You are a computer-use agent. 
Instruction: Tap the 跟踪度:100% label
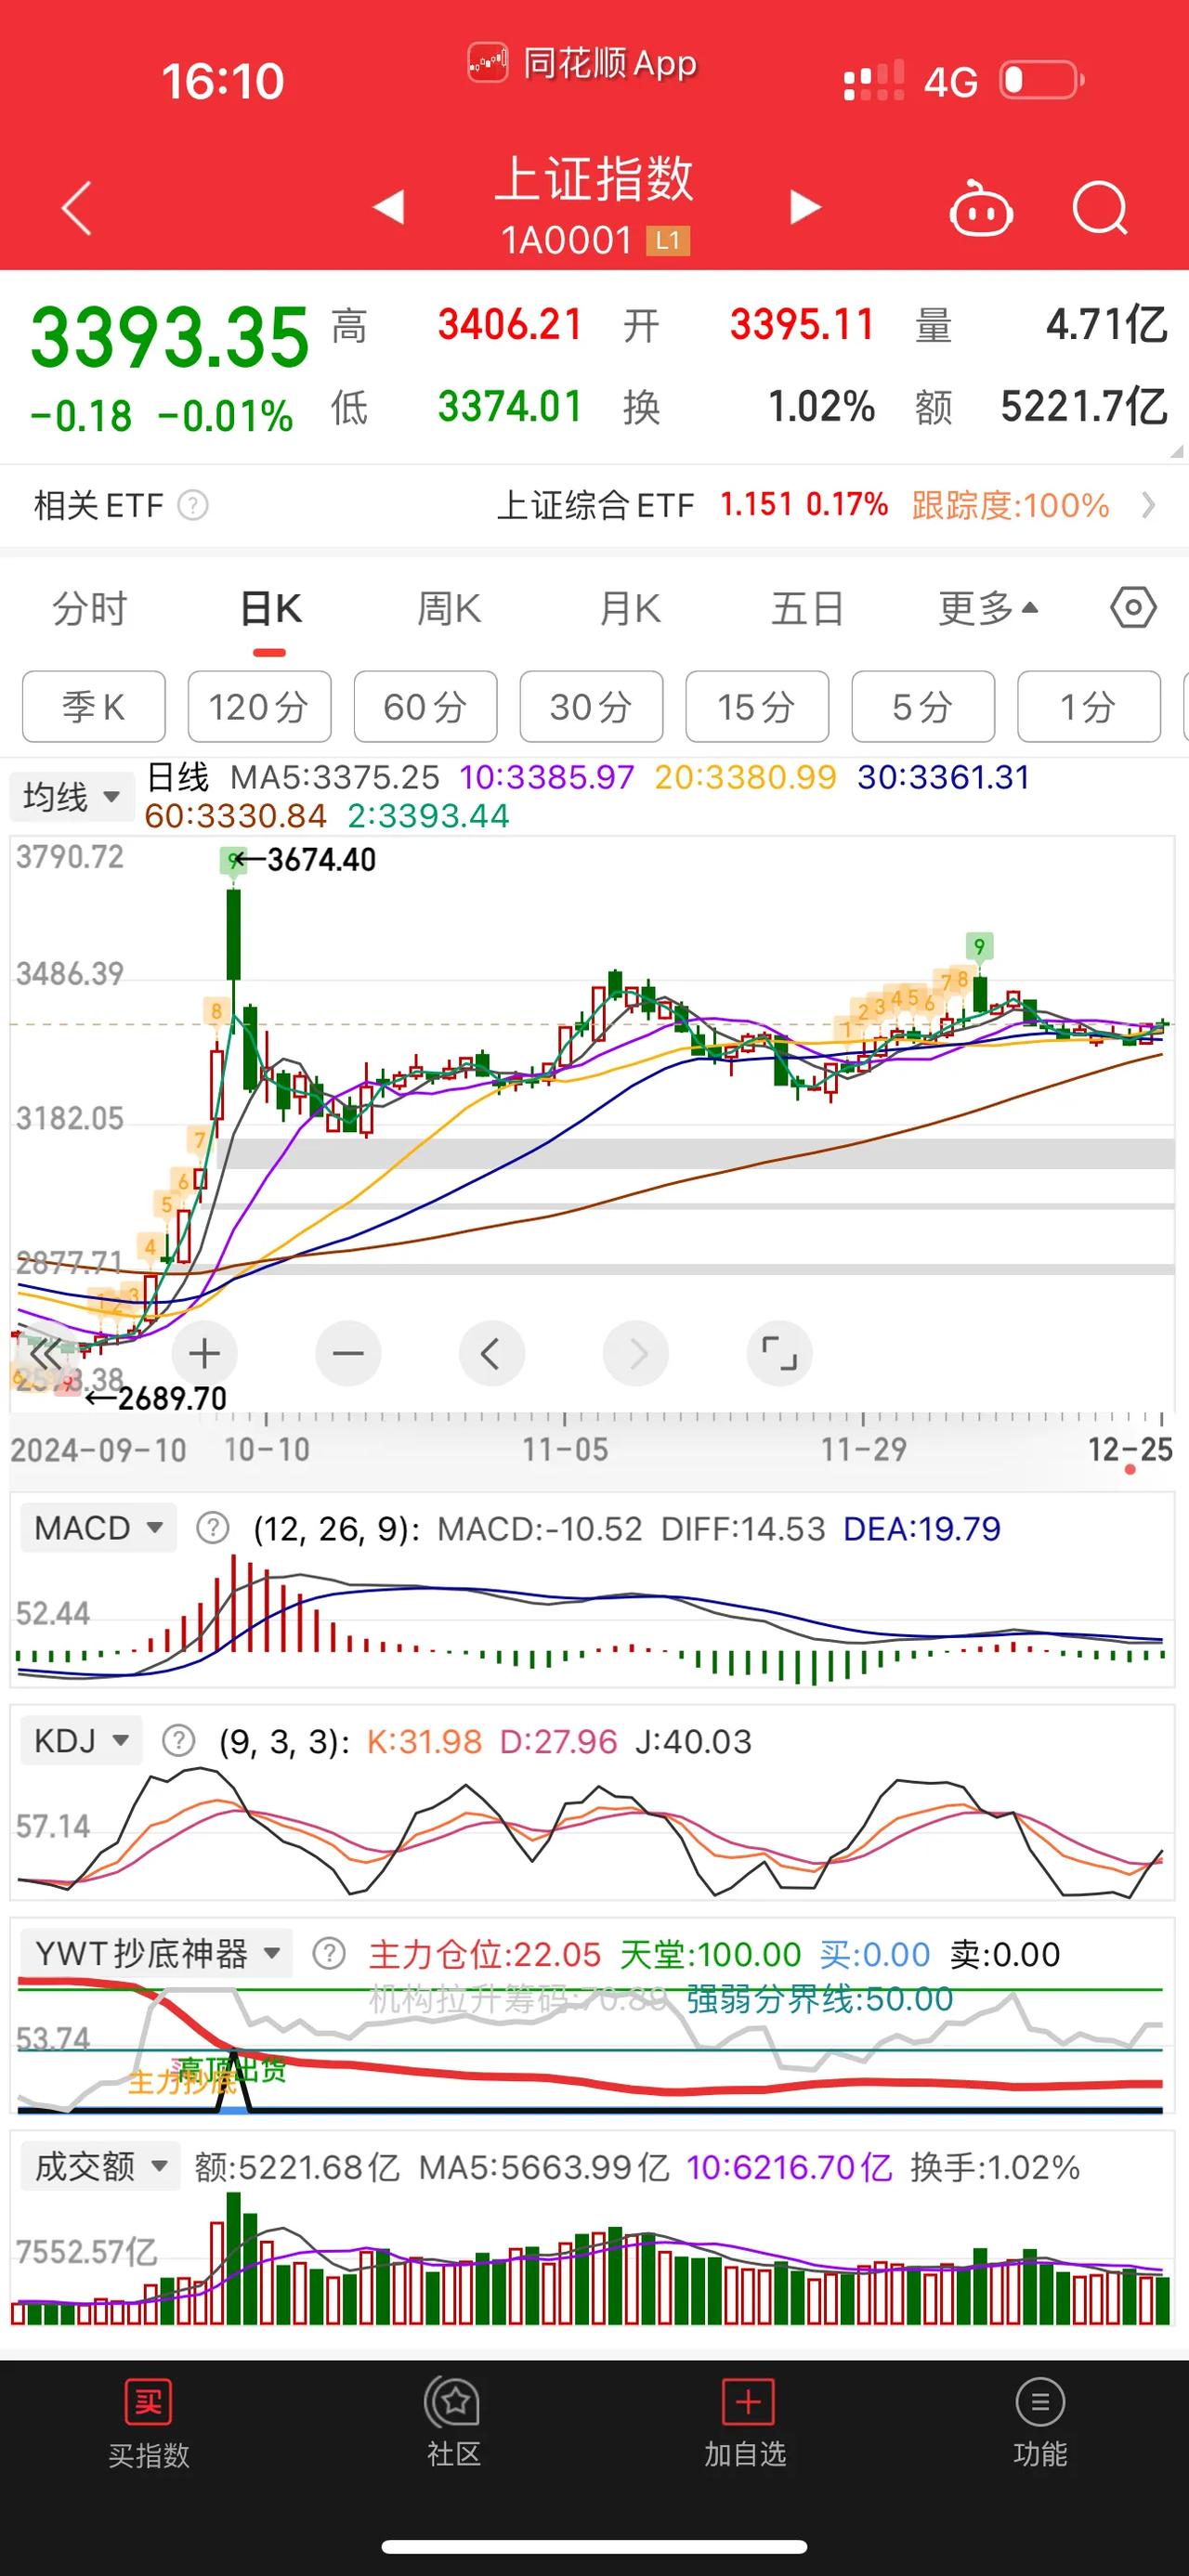1010,505
